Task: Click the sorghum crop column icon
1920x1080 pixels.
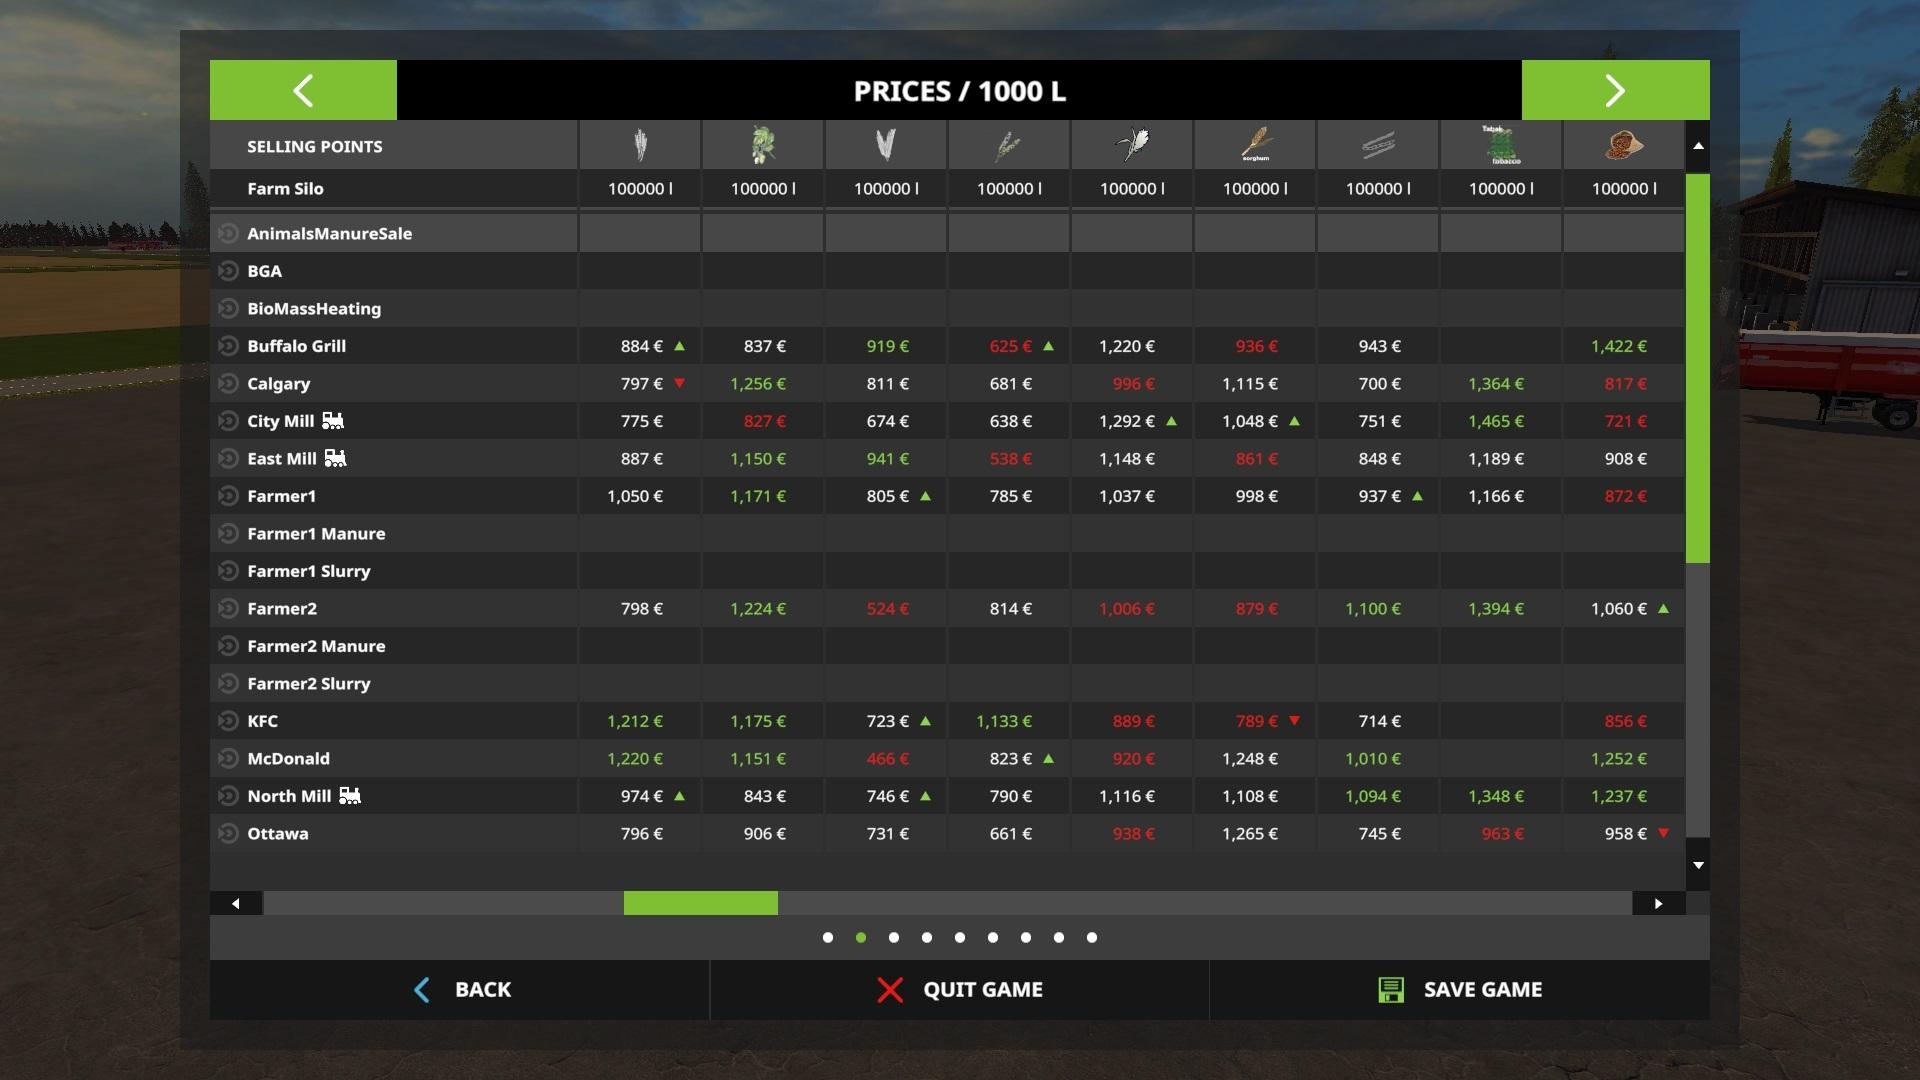Action: coord(1256,145)
